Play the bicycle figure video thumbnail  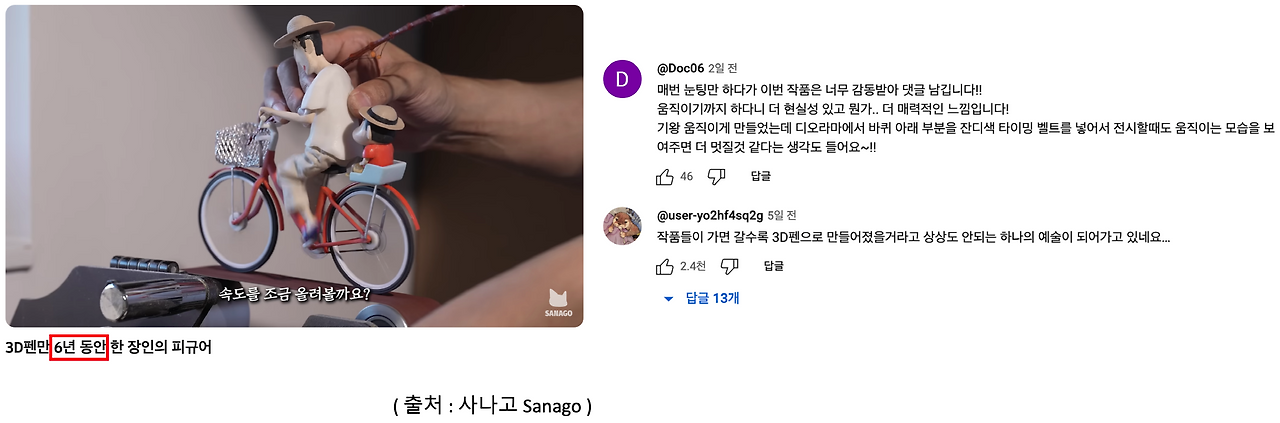(294, 166)
